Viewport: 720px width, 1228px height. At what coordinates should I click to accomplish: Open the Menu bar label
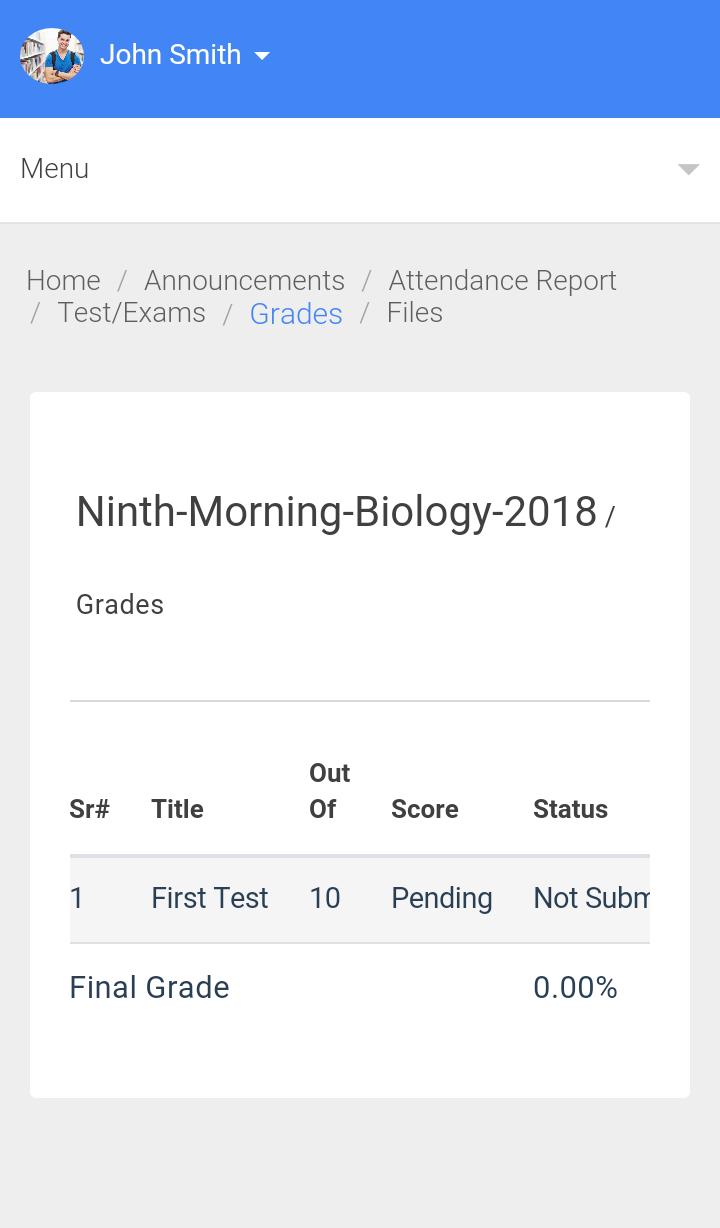[55, 168]
